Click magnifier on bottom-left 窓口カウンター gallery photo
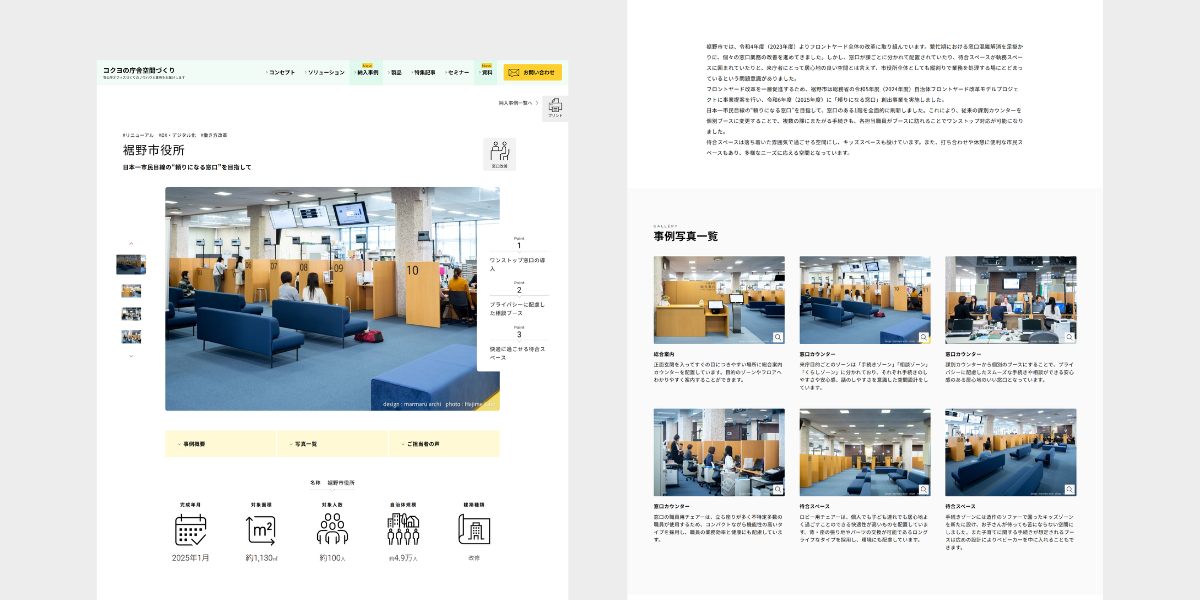The width and height of the screenshot is (1200, 600). coord(778,489)
